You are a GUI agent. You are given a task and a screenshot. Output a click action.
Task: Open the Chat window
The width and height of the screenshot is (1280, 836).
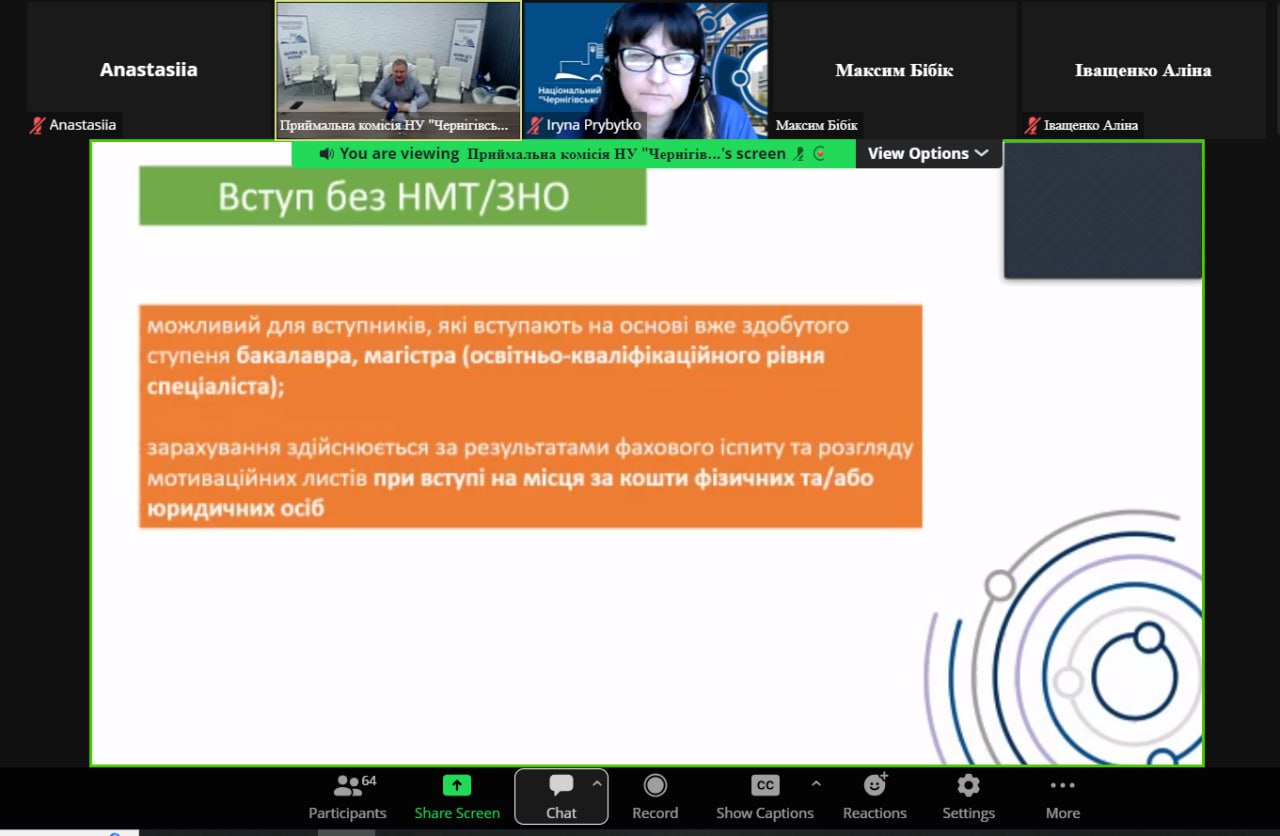click(x=560, y=796)
